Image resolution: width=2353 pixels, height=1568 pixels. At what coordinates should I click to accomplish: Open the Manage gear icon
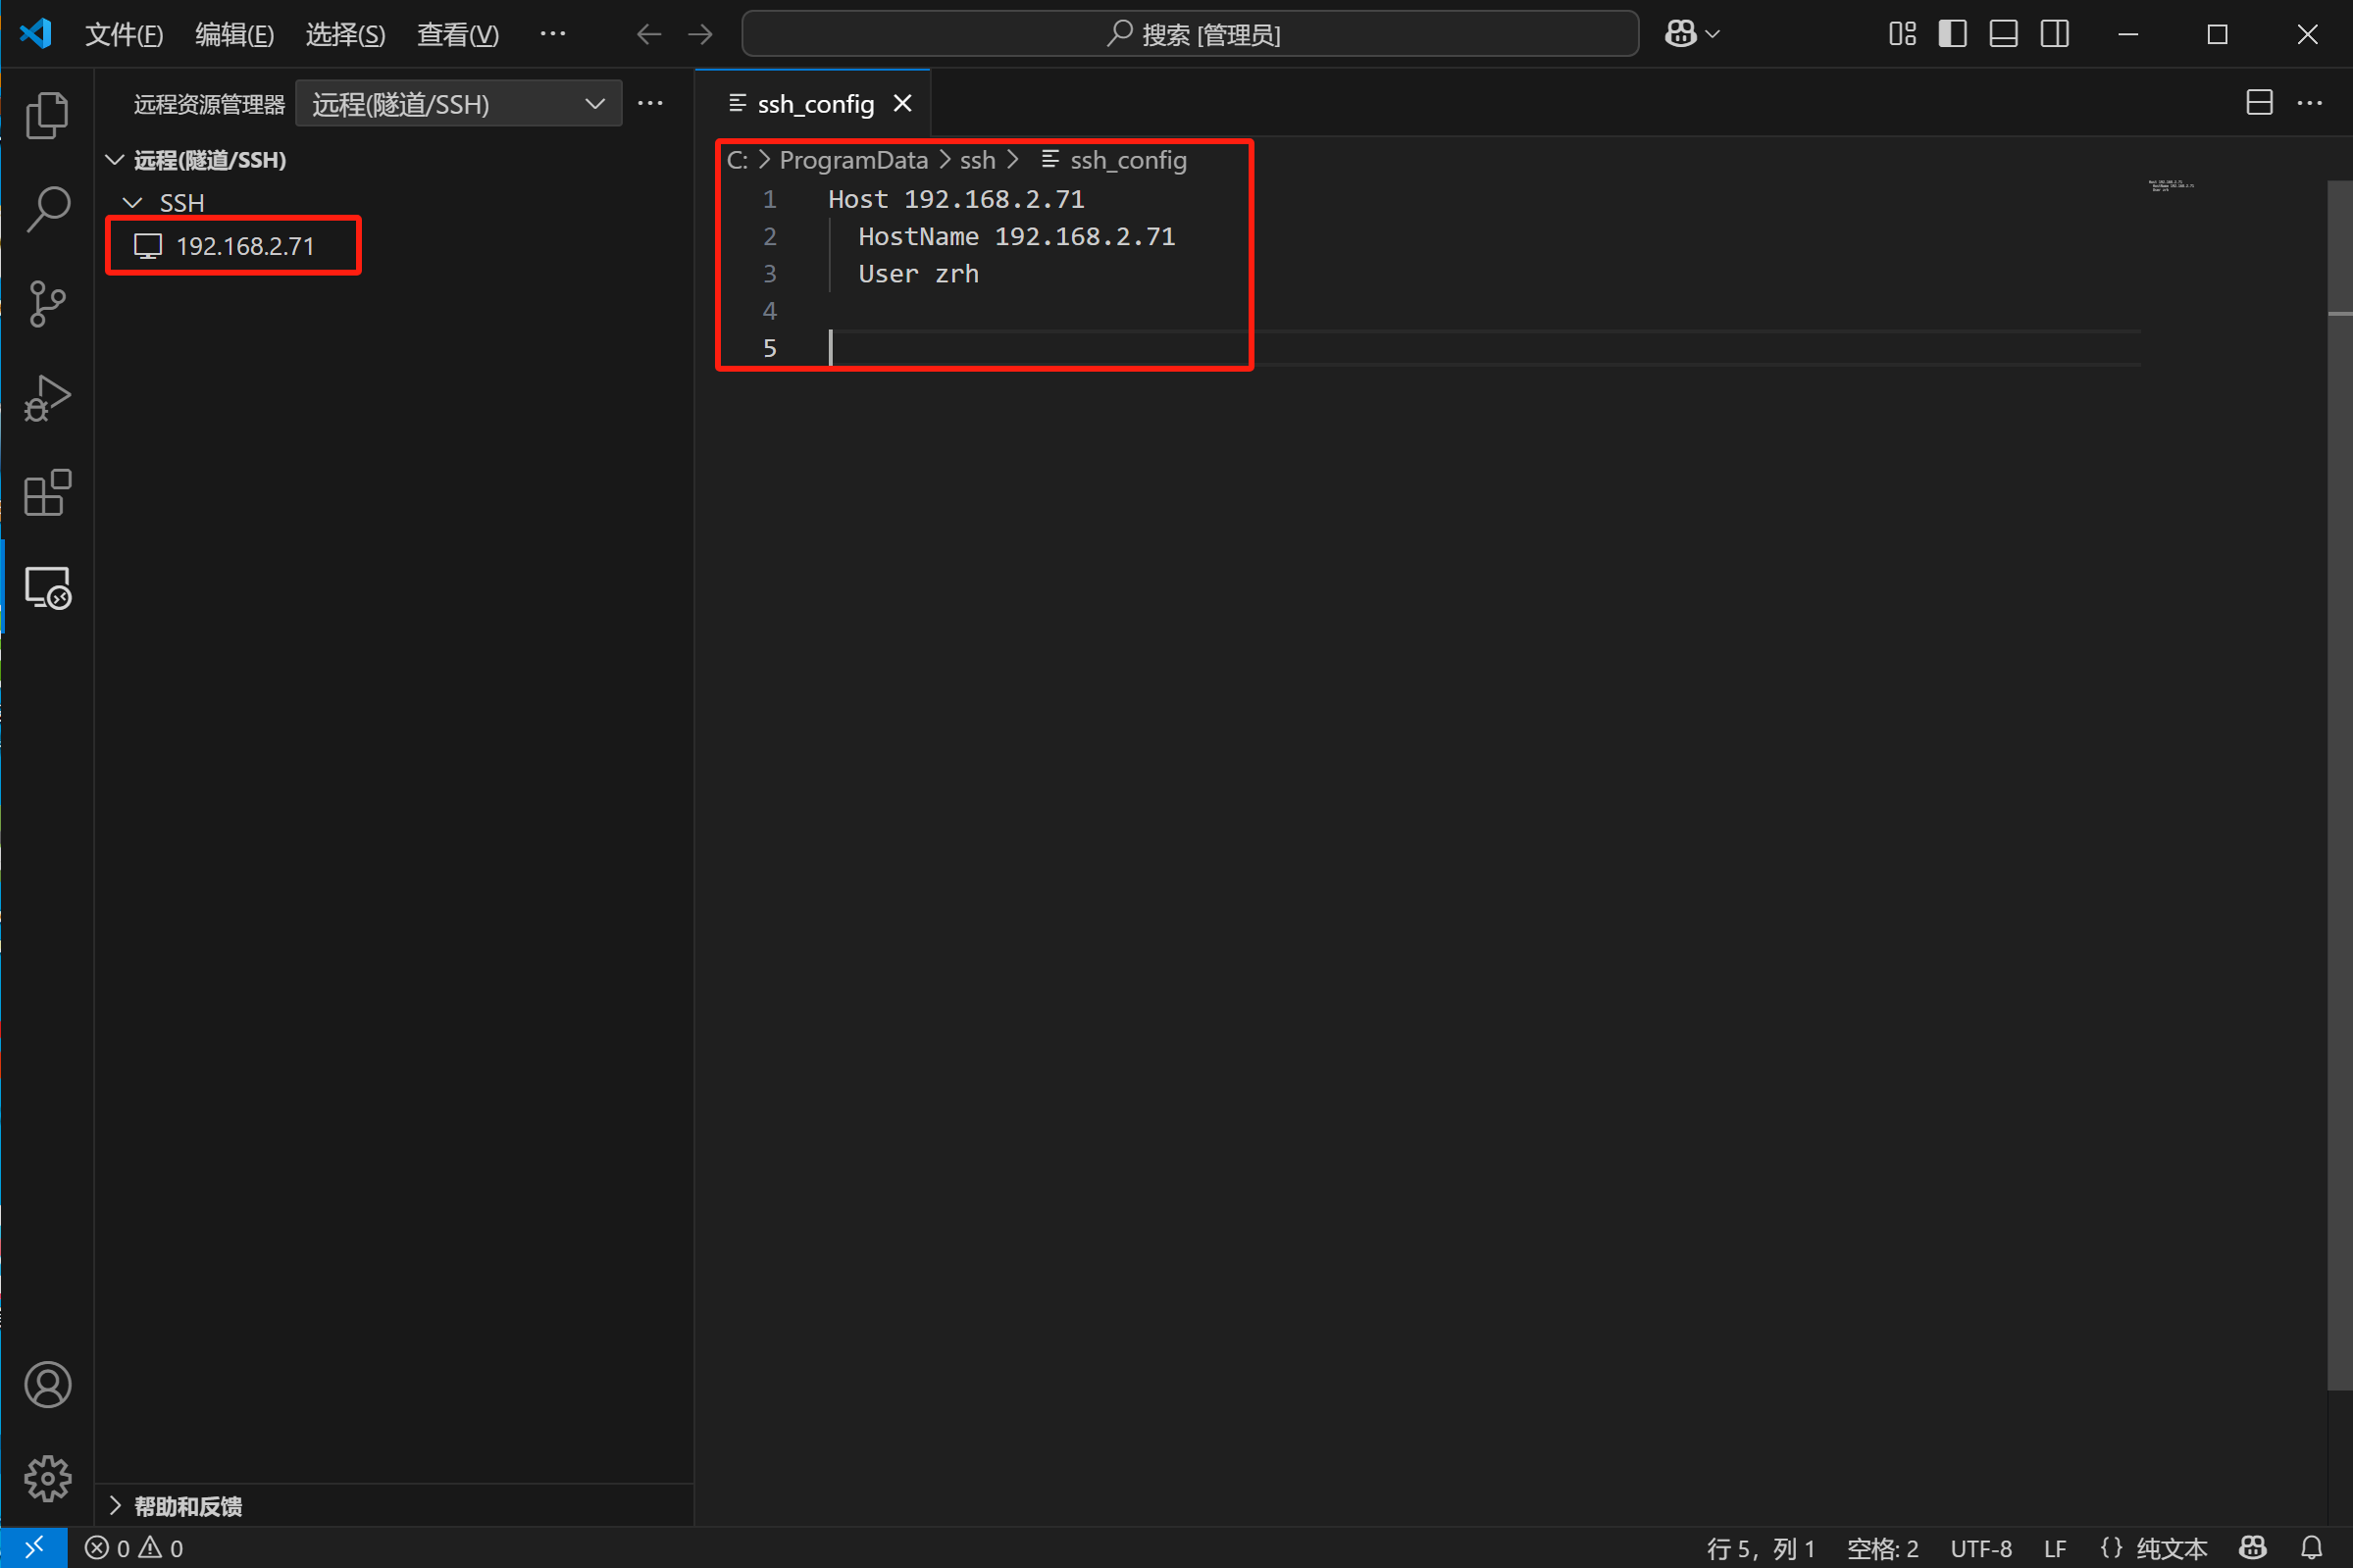click(x=47, y=1478)
